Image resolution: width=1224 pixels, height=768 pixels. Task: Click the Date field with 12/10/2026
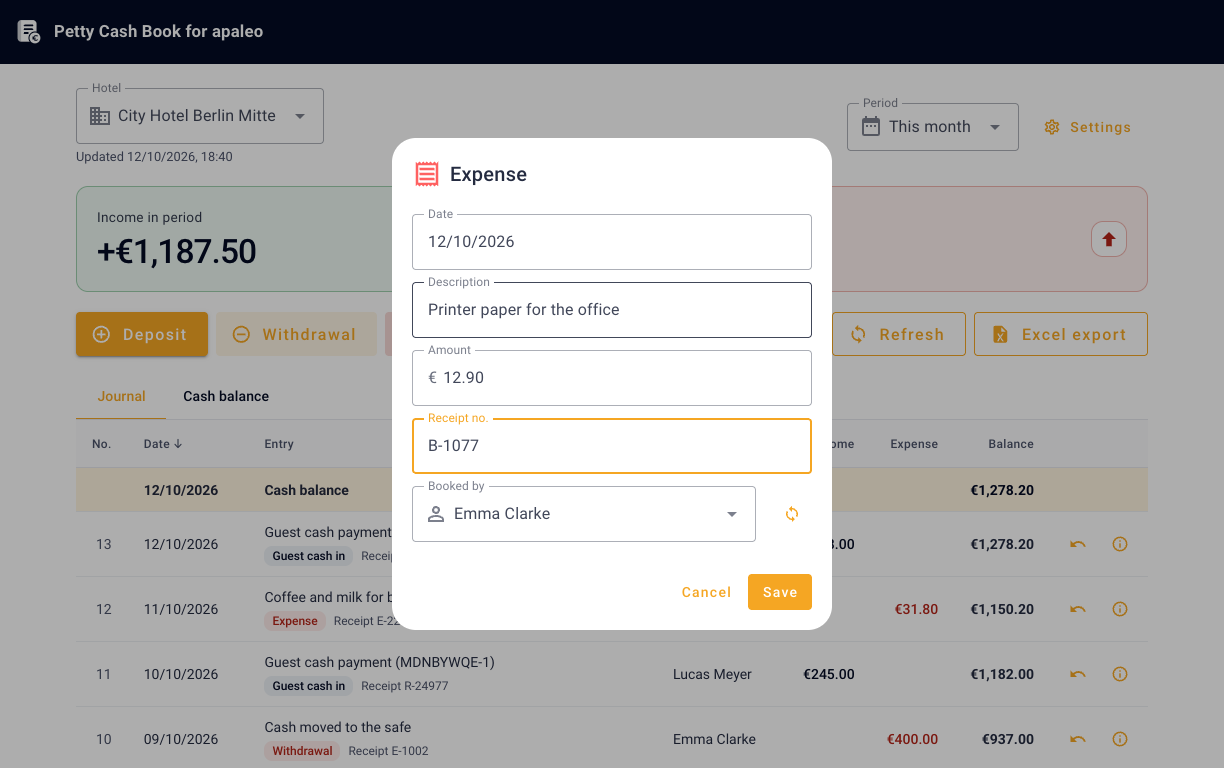pyautogui.click(x=612, y=242)
